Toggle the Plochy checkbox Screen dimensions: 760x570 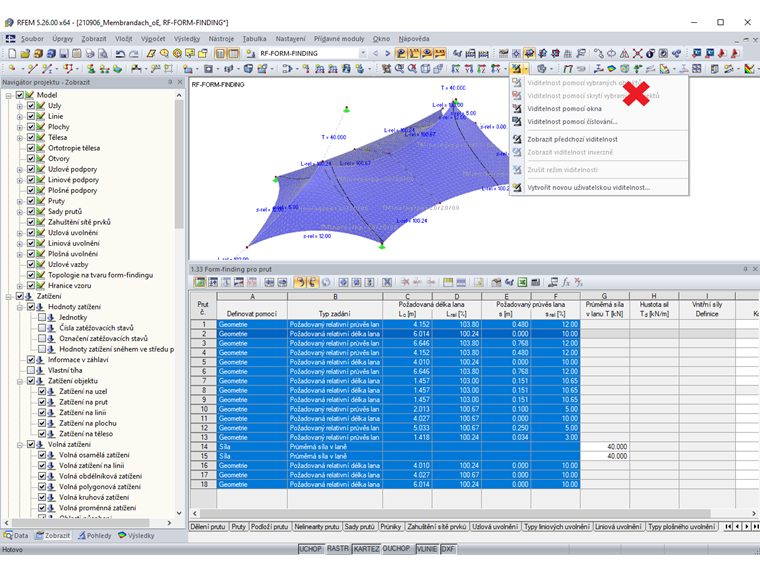(31, 127)
